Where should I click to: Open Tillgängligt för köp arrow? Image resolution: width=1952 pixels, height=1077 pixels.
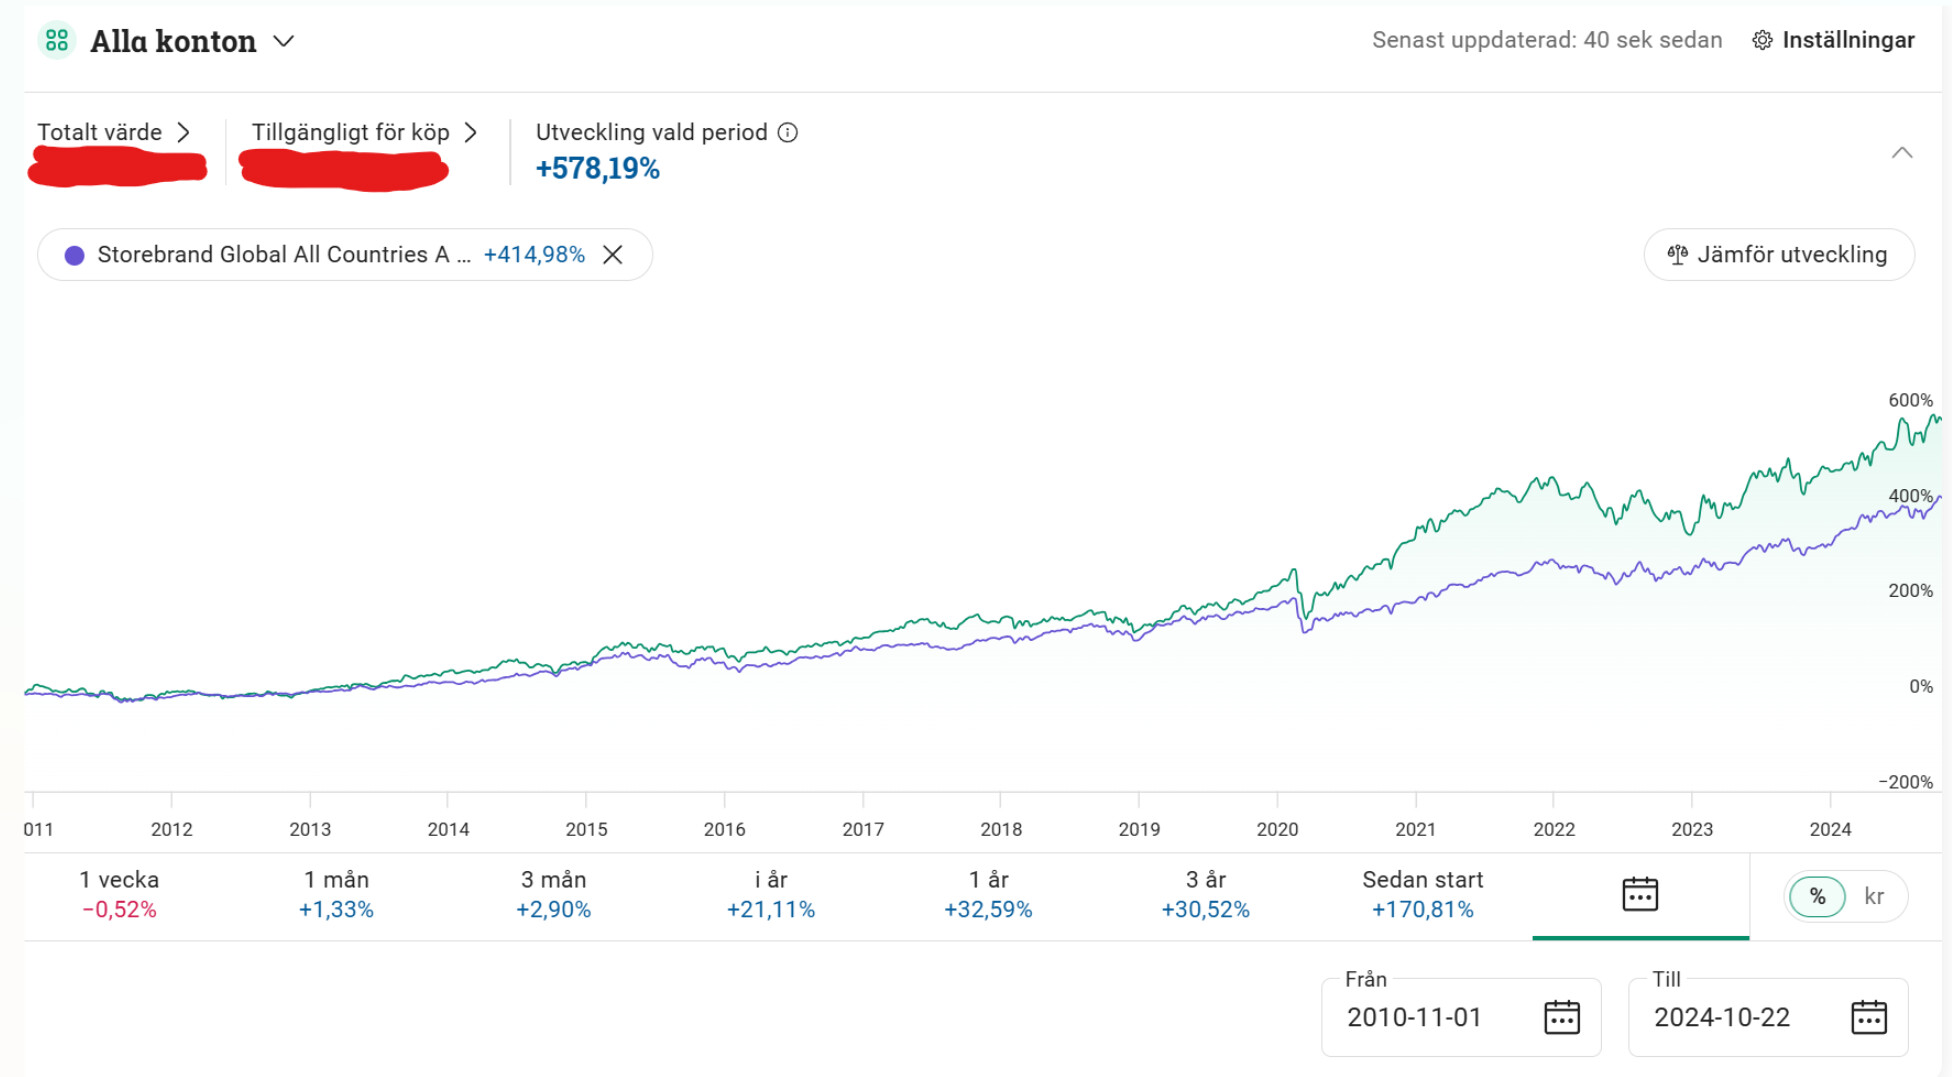(471, 132)
